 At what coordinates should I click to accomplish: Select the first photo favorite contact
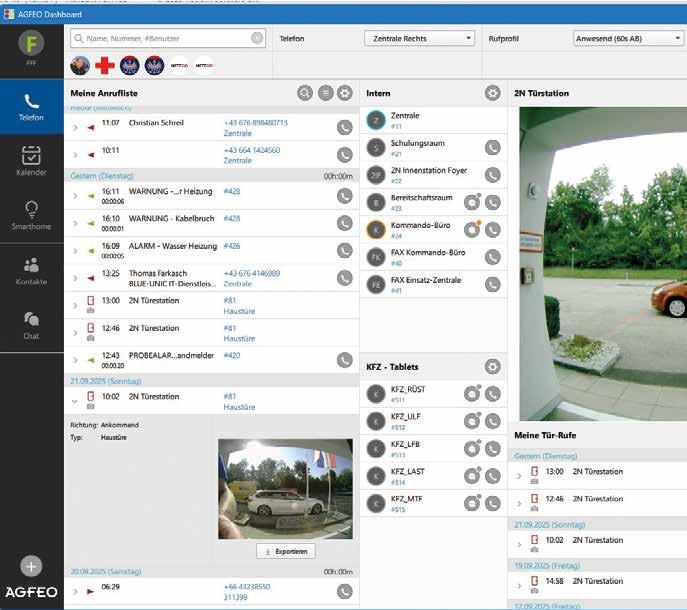pos(80,66)
